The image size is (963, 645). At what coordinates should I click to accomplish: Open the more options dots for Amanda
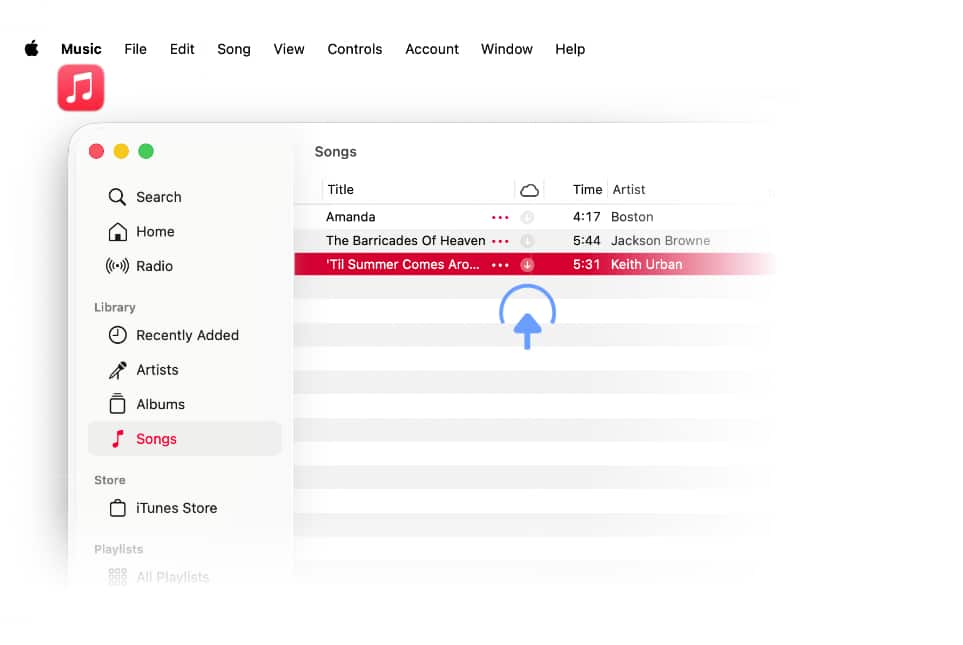coord(500,217)
